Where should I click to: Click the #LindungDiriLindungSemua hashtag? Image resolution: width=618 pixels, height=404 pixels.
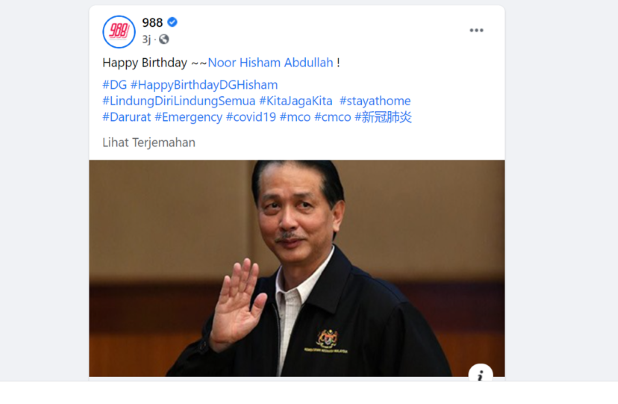(179, 101)
